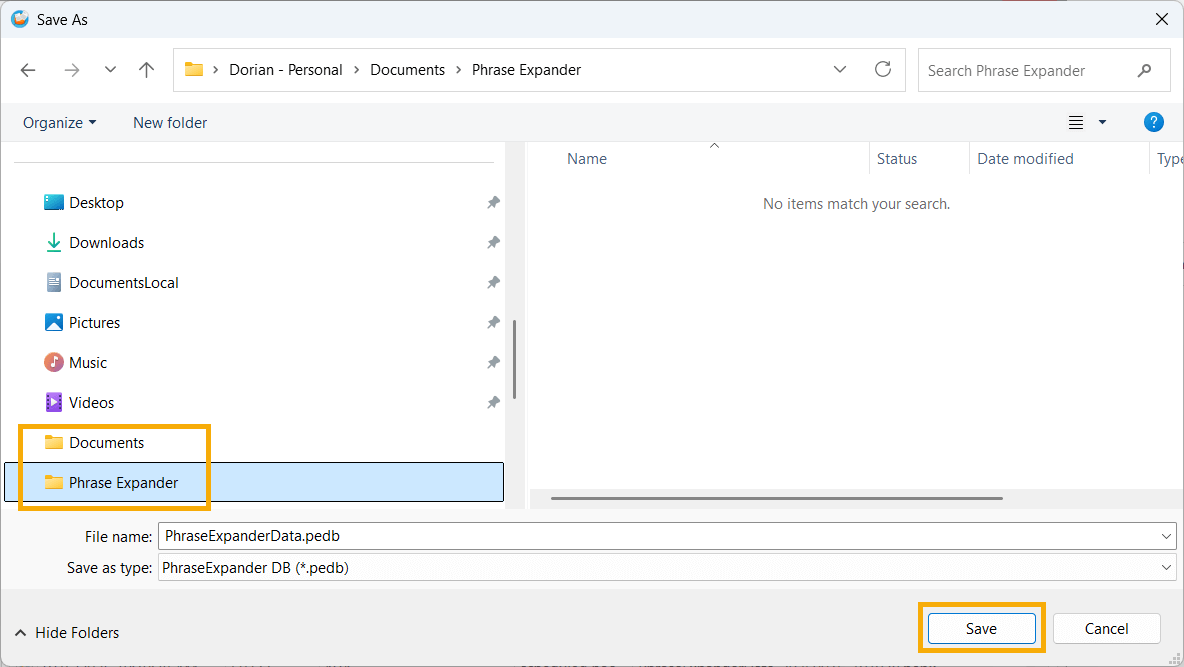
Task: Click the pin icon beside DocumentsLocal
Action: pos(493,283)
